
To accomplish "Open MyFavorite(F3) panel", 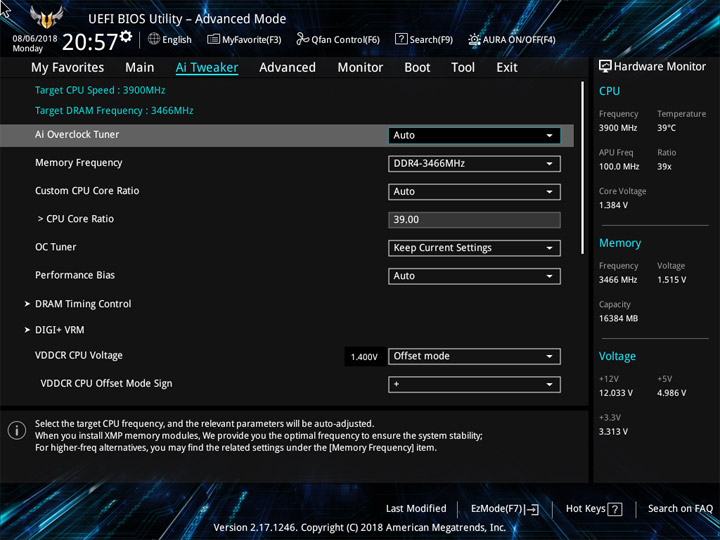I will (244, 39).
